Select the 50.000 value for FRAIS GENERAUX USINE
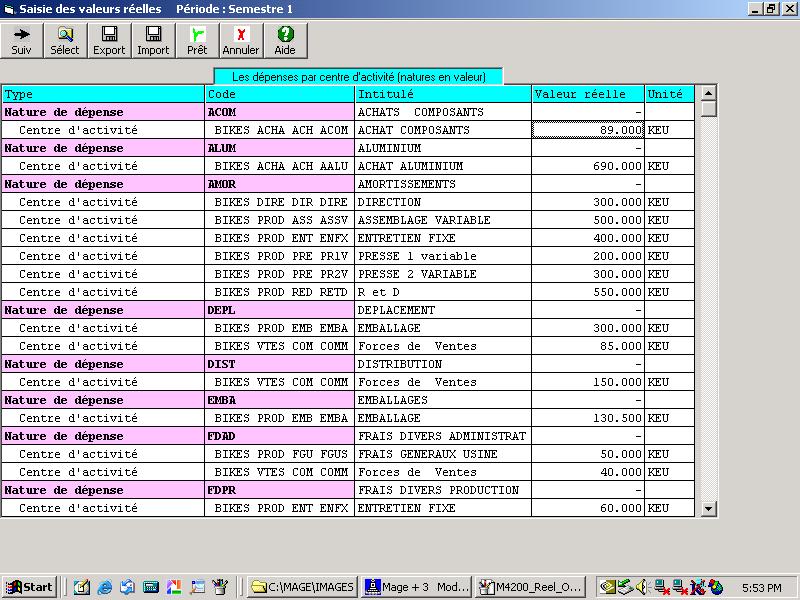 (588, 454)
